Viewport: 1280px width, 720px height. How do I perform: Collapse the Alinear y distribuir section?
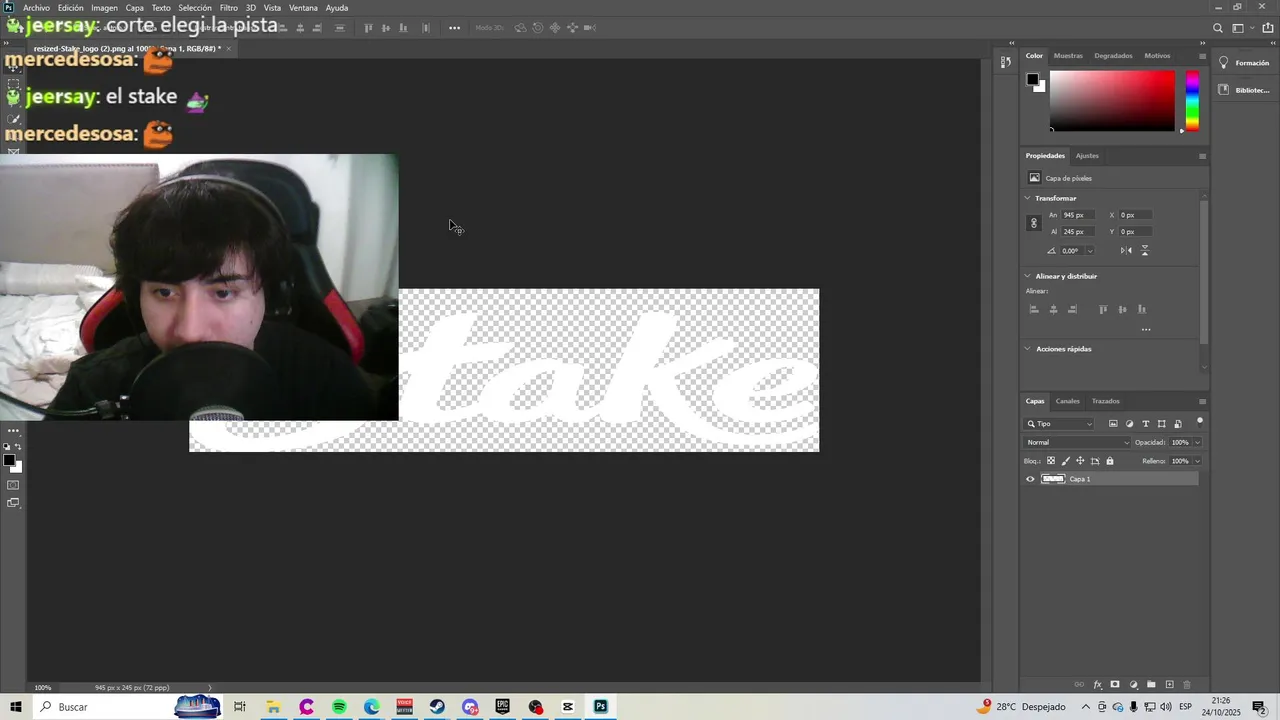coord(1028,276)
